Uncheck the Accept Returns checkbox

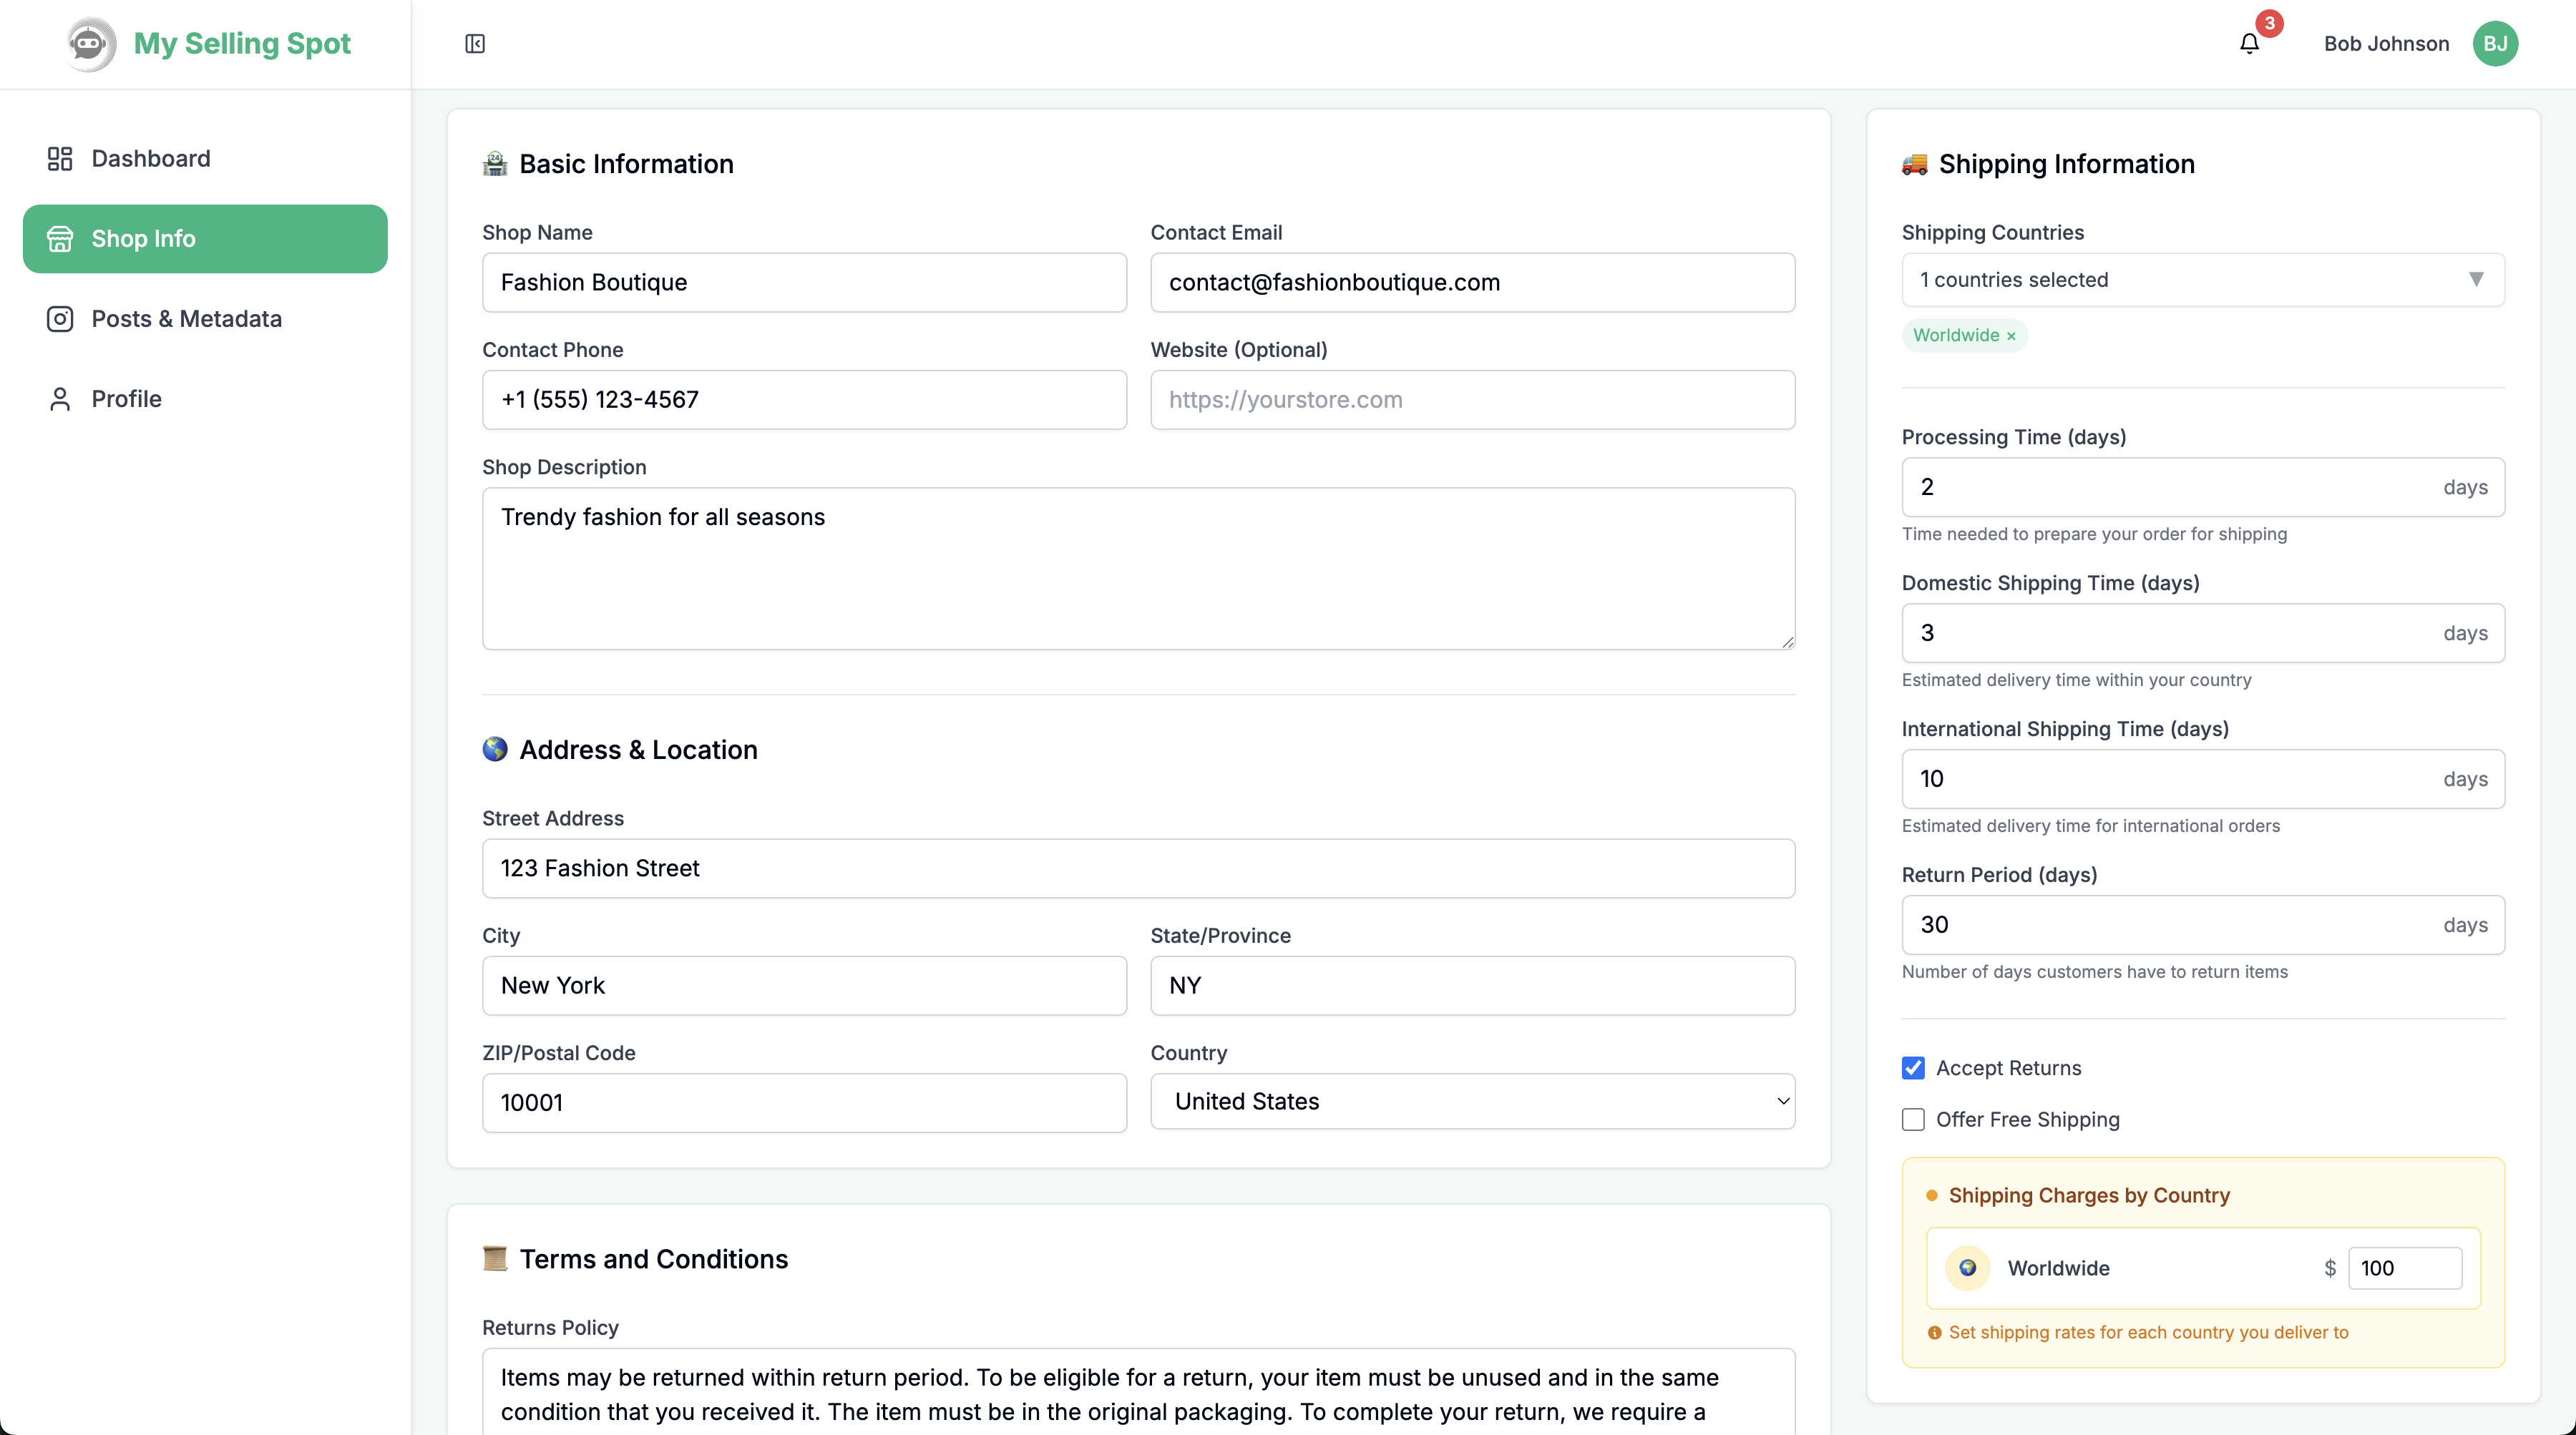pos(1913,1068)
